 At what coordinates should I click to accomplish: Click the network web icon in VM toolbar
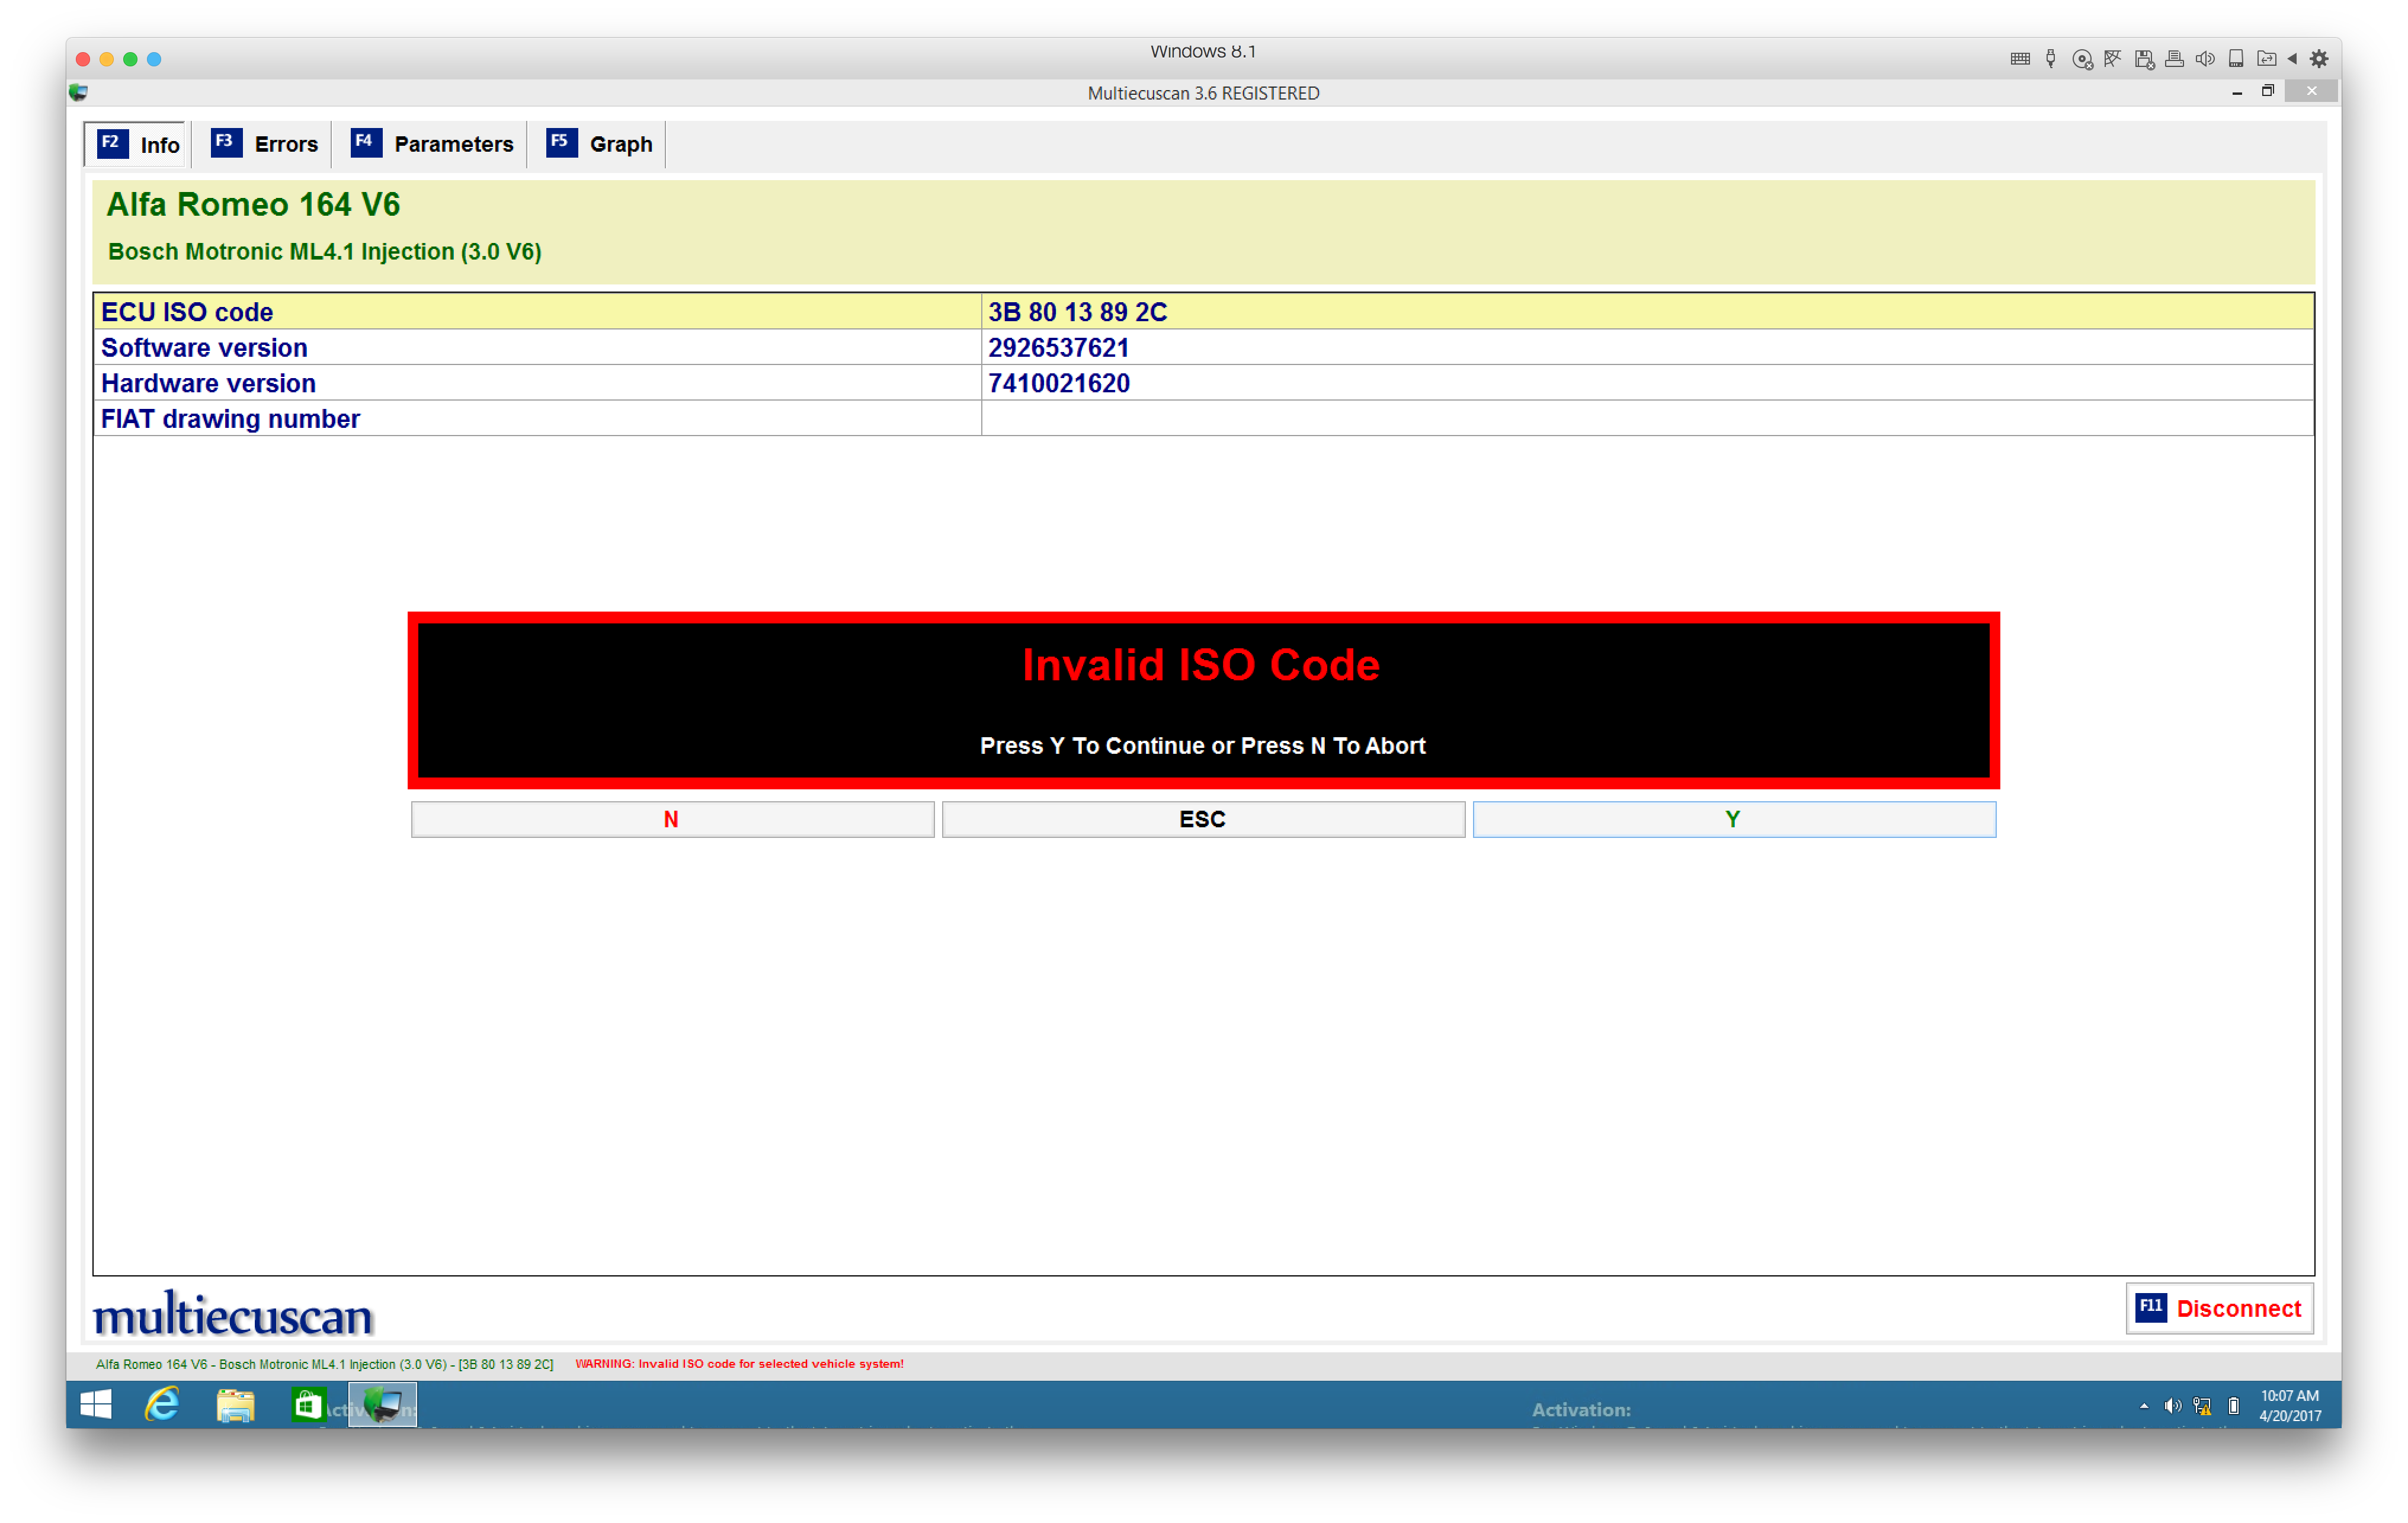click(2112, 59)
